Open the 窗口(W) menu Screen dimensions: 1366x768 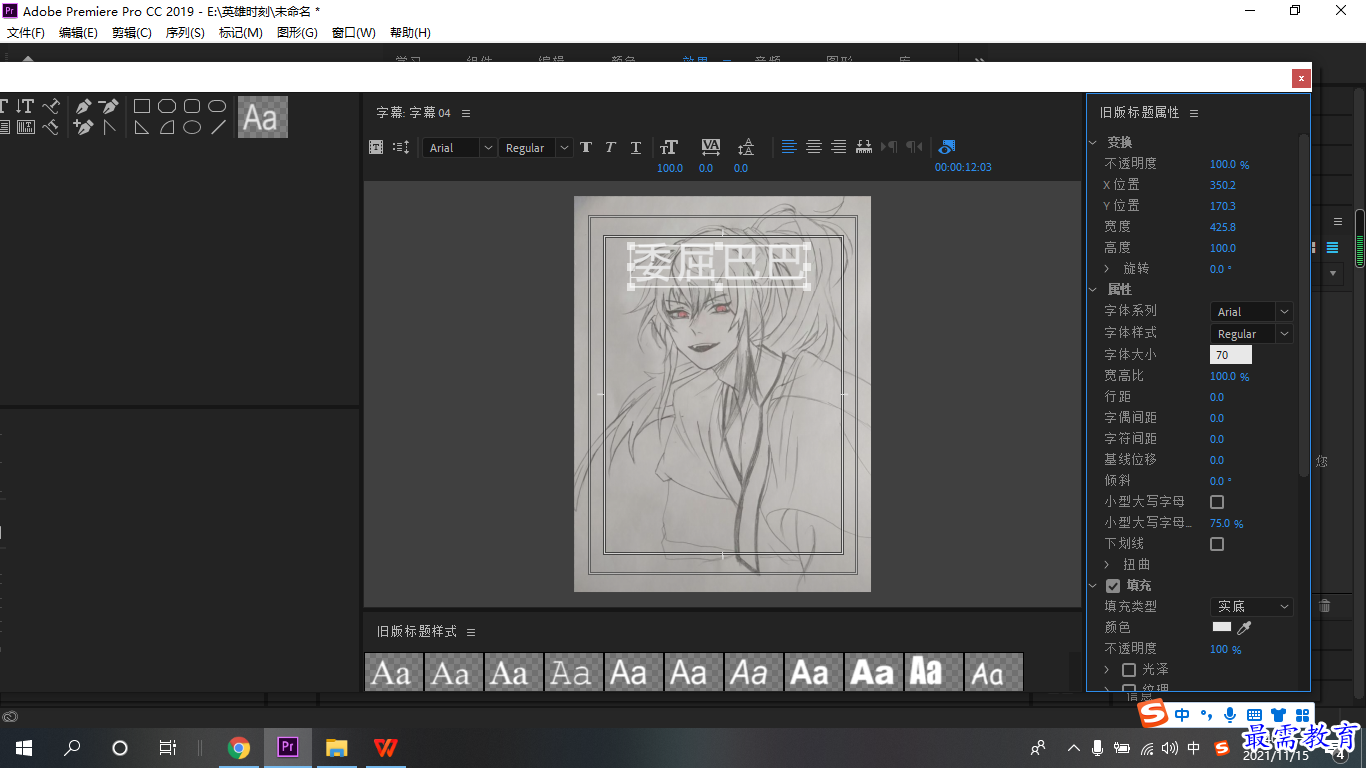click(354, 33)
